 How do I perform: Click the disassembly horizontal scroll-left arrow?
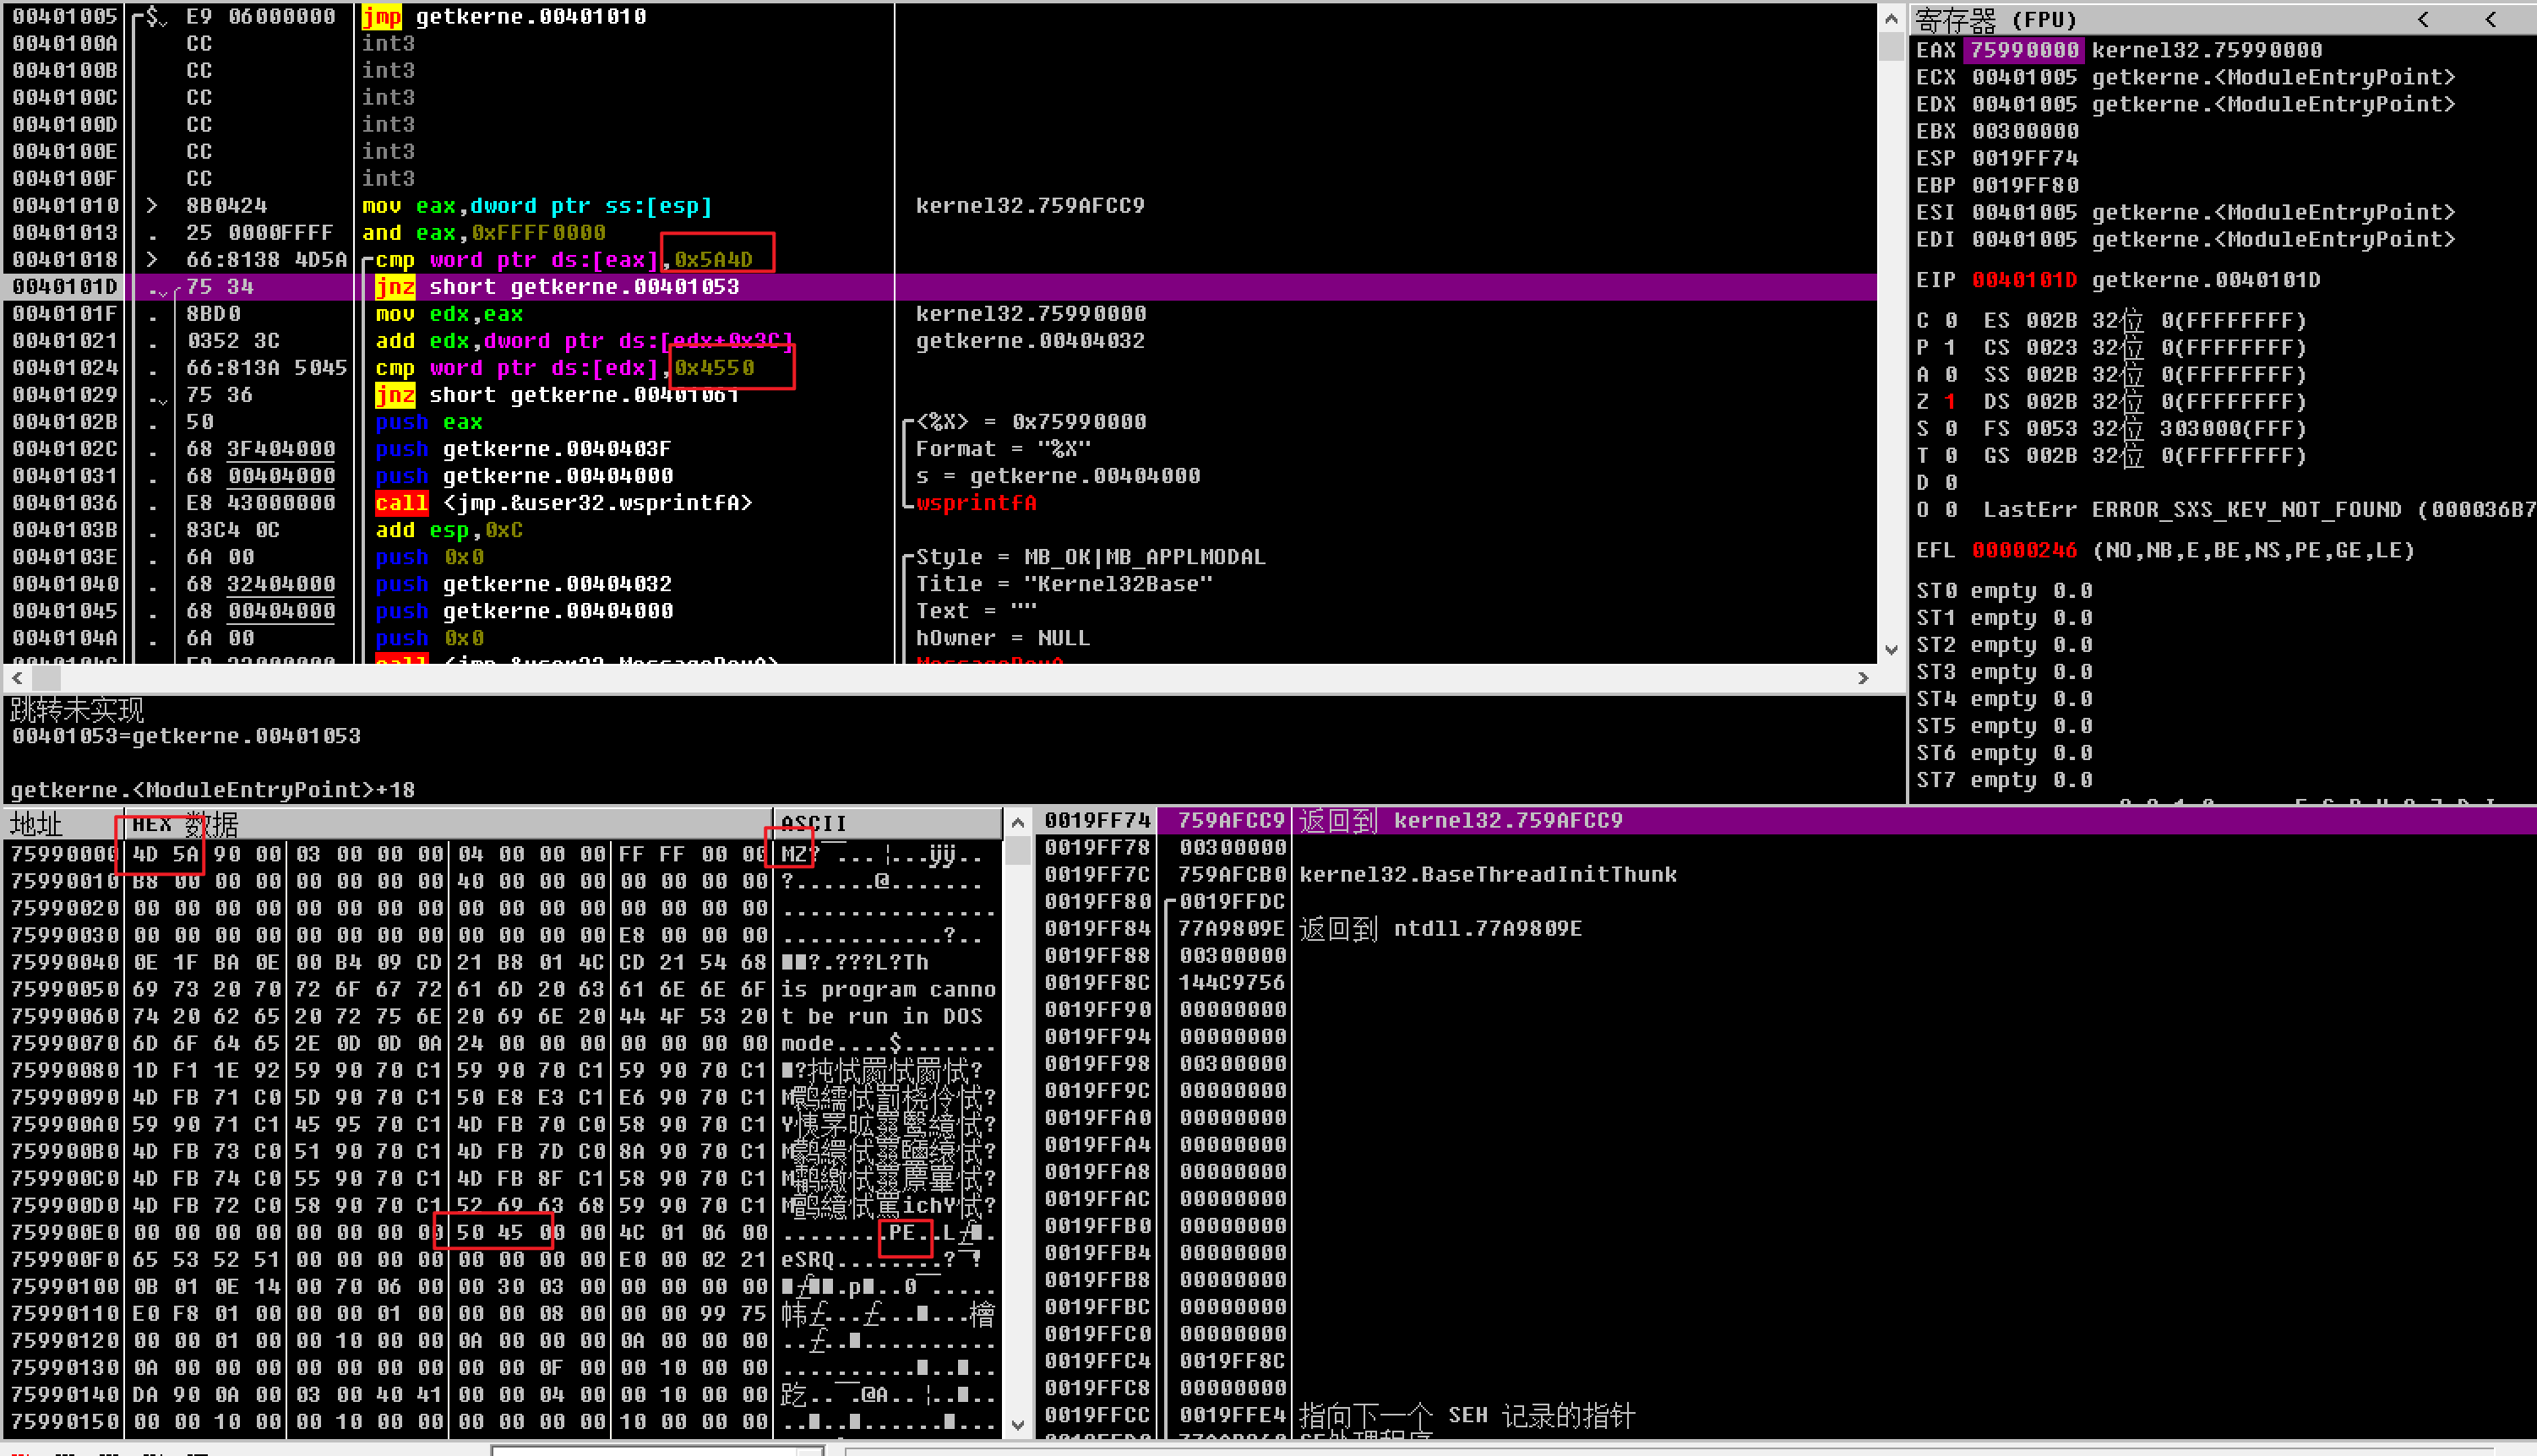click(16, 678)
